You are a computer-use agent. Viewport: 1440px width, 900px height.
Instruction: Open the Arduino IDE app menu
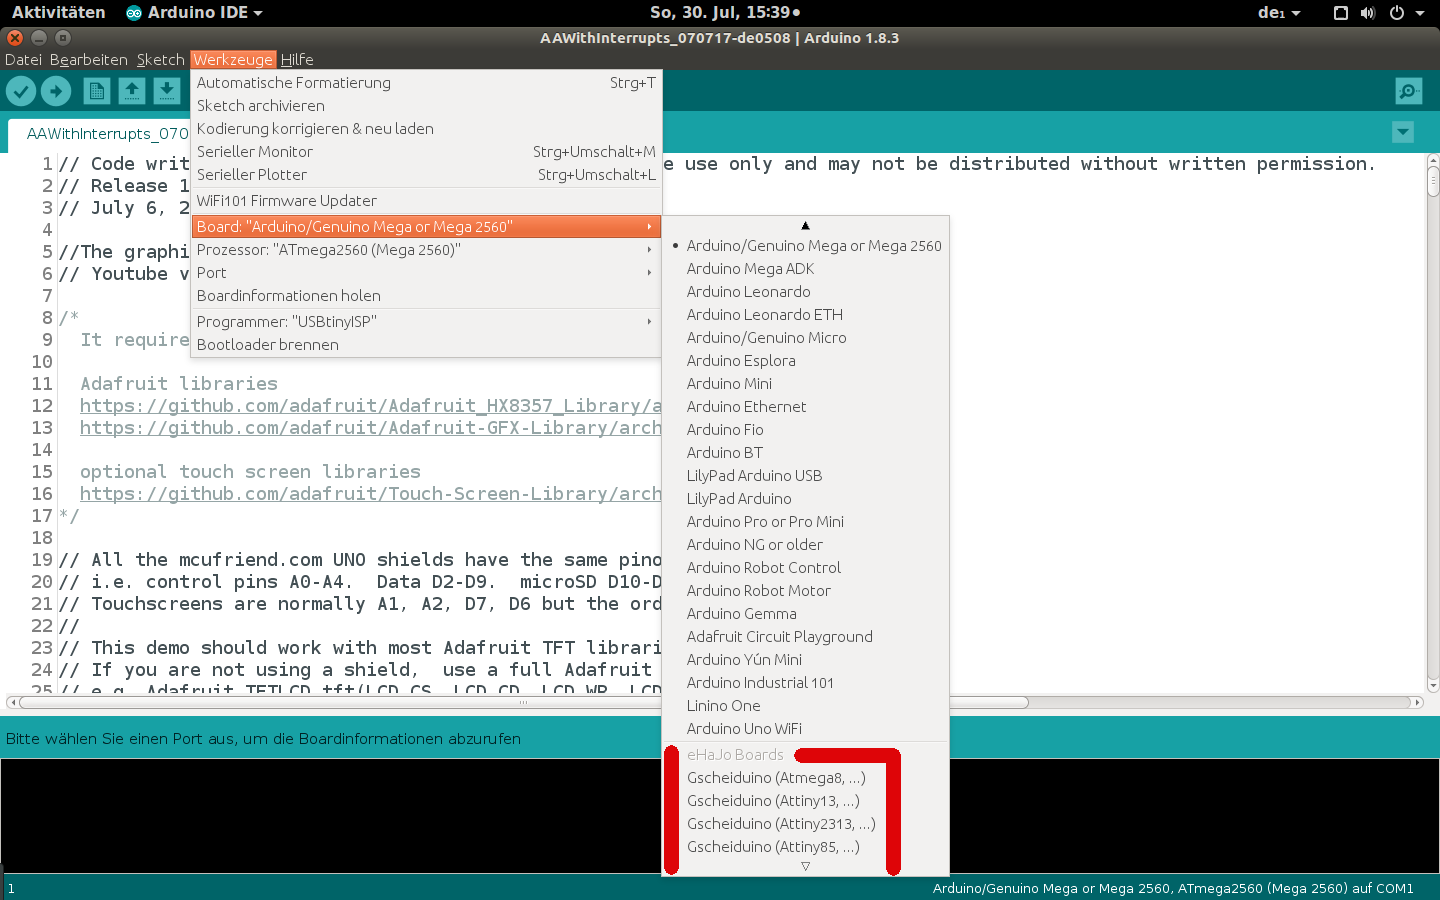coord(194,13)
